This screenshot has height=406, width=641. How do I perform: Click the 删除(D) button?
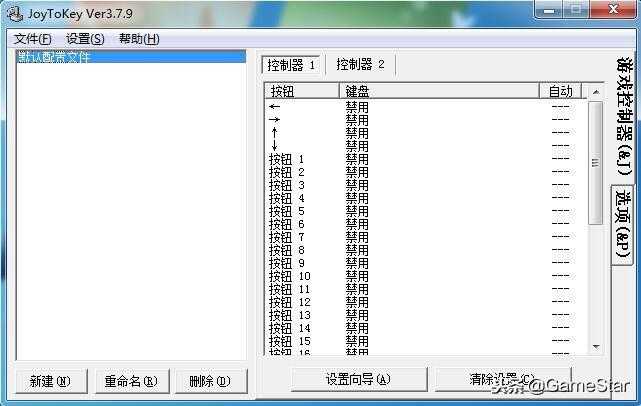[x=211, y=381]
